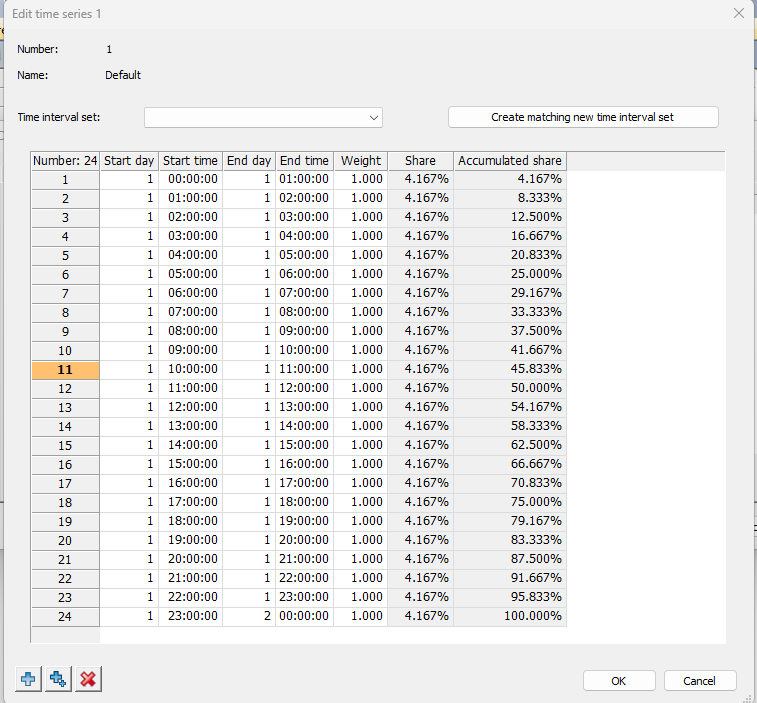
Task: Click accumulated share 87.500%
Action: pos(510,559)
